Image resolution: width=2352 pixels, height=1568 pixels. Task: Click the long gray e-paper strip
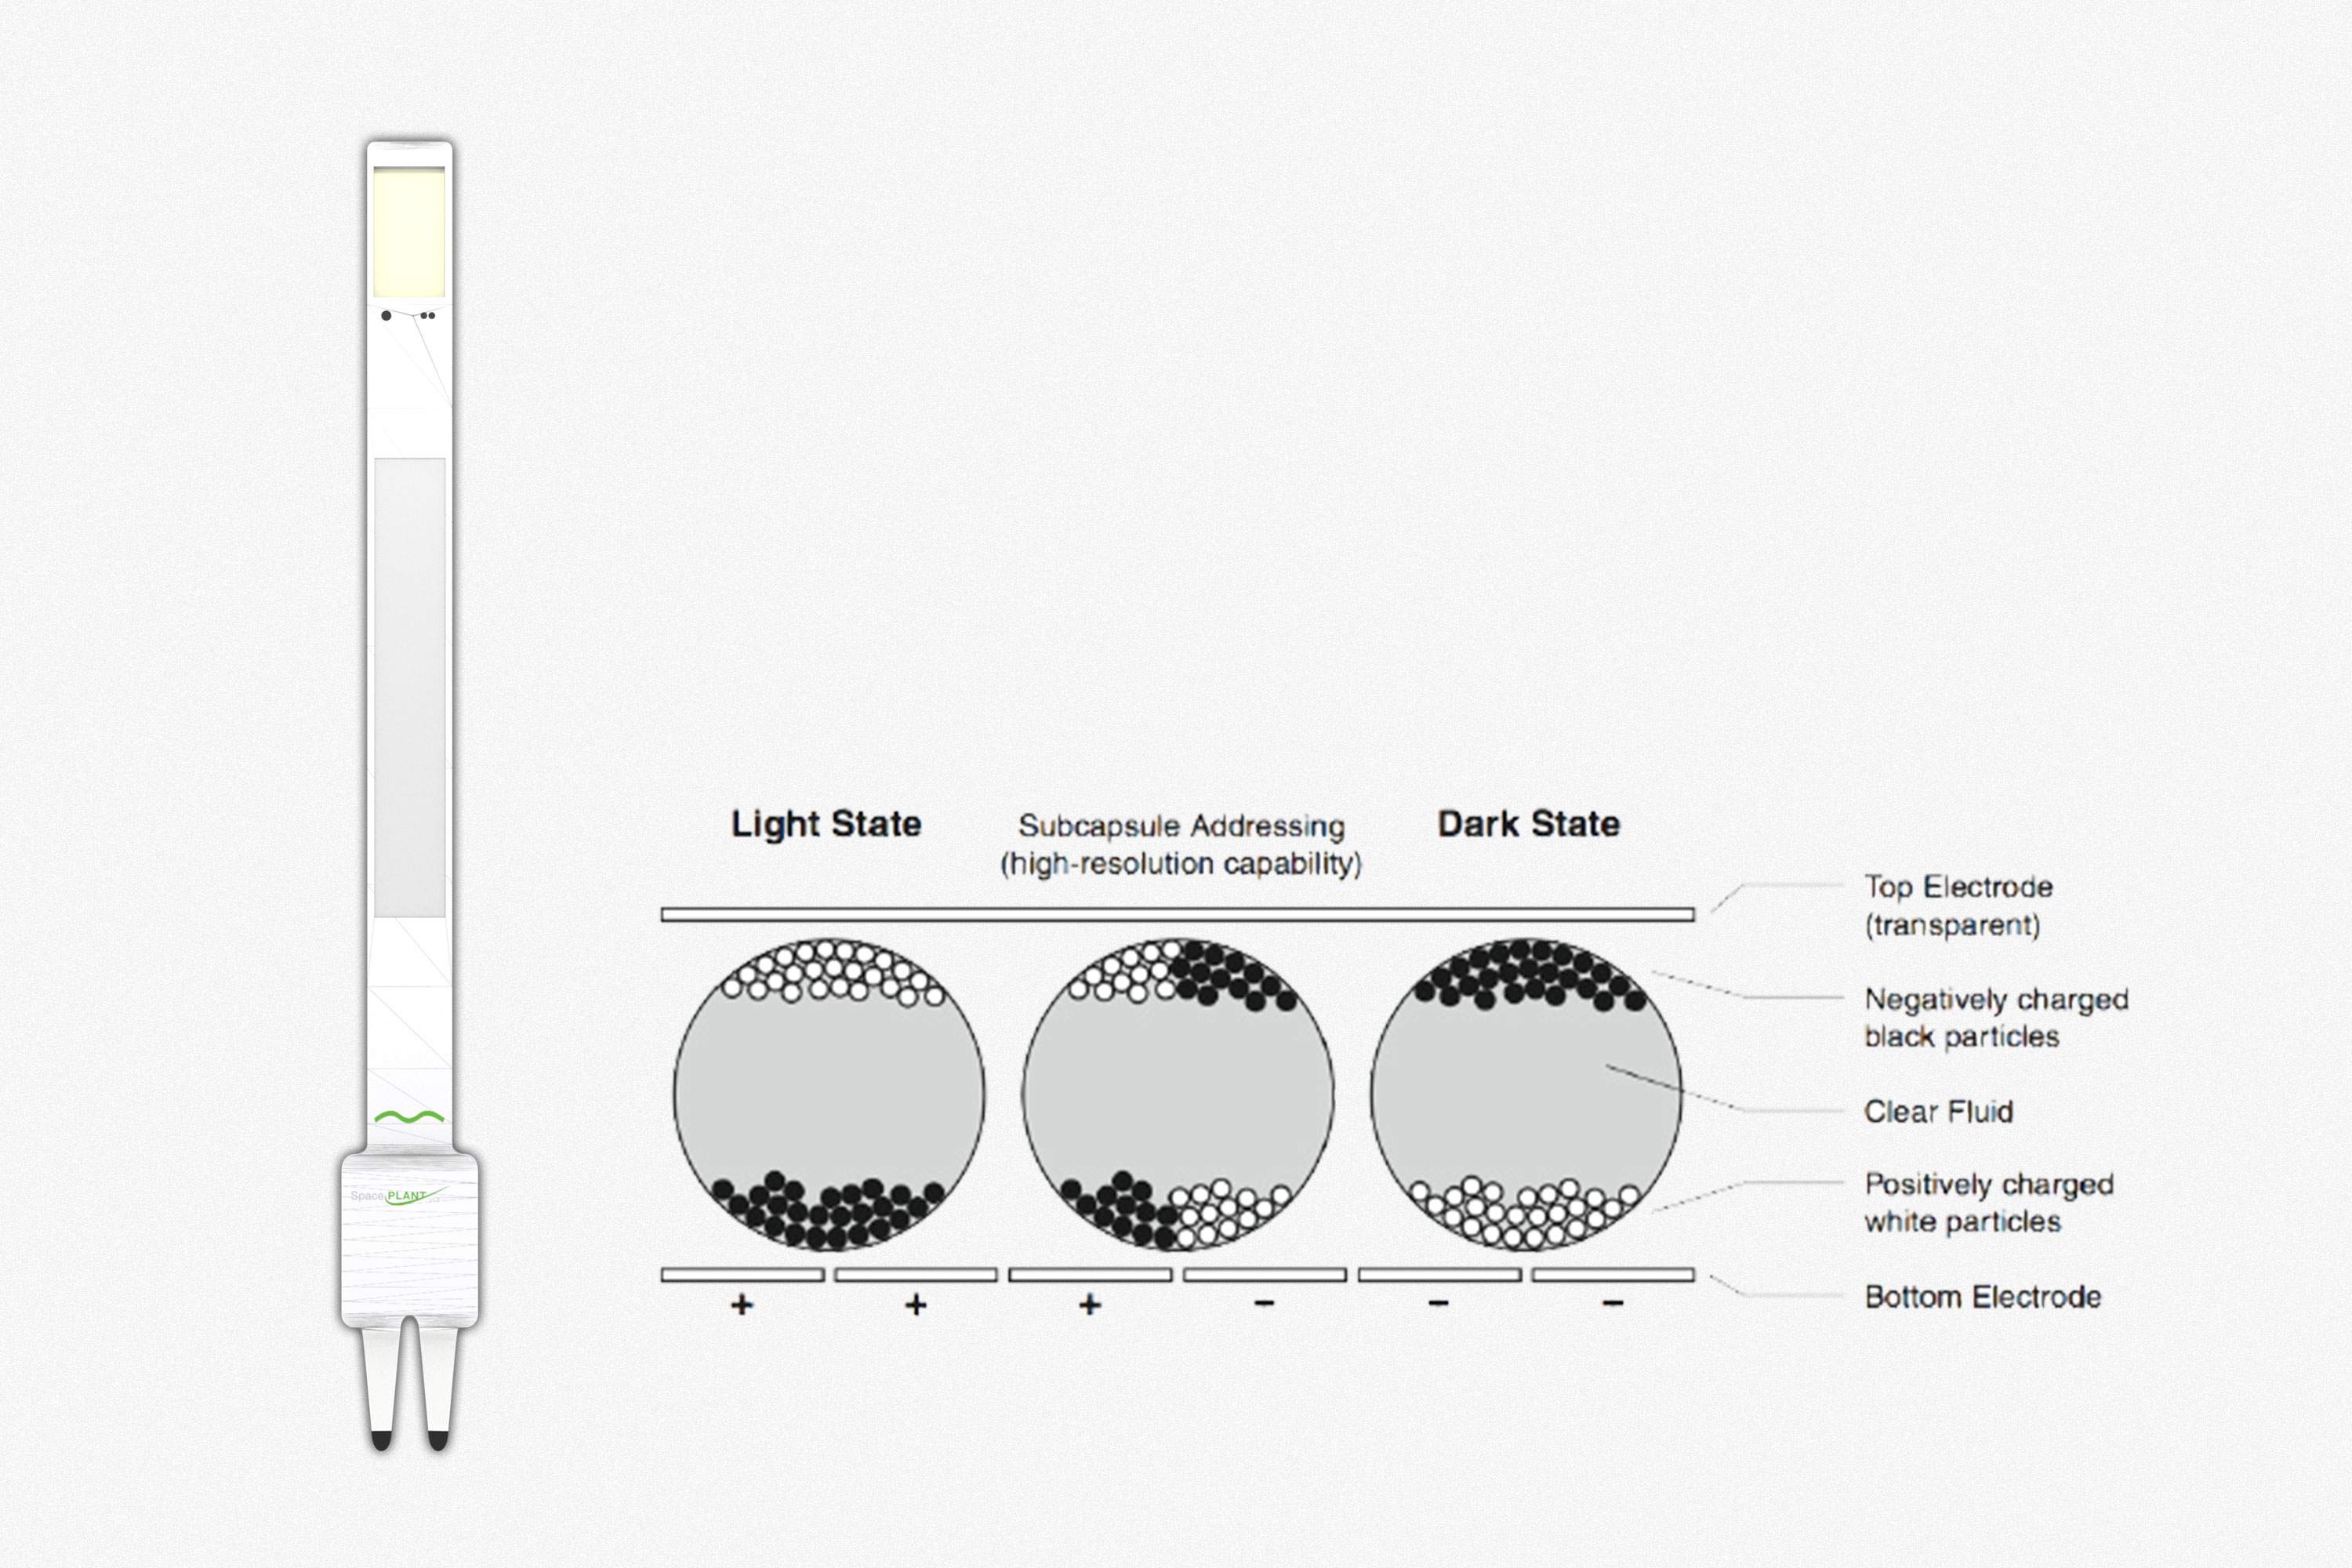[x=409, y=687]
